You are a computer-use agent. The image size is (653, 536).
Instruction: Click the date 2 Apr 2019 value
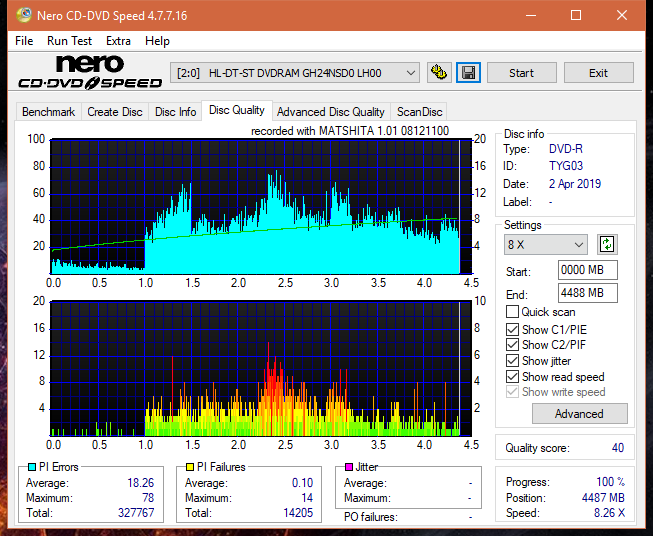[x=575, y=184]
